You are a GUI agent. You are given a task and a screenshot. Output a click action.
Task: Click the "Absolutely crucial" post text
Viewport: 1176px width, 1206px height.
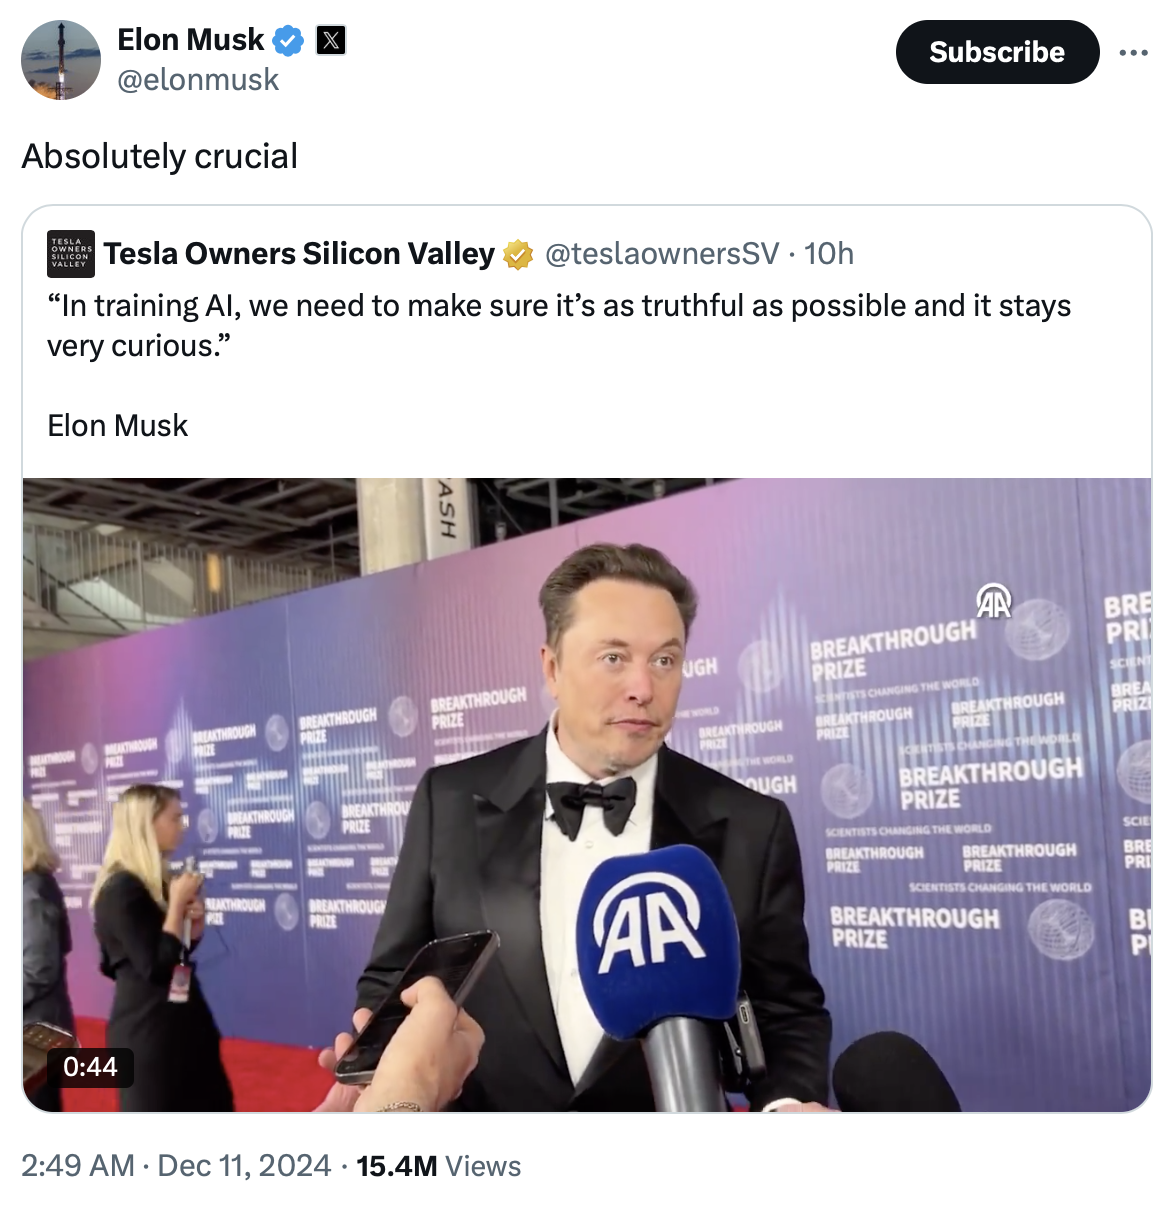coord(160,157)
